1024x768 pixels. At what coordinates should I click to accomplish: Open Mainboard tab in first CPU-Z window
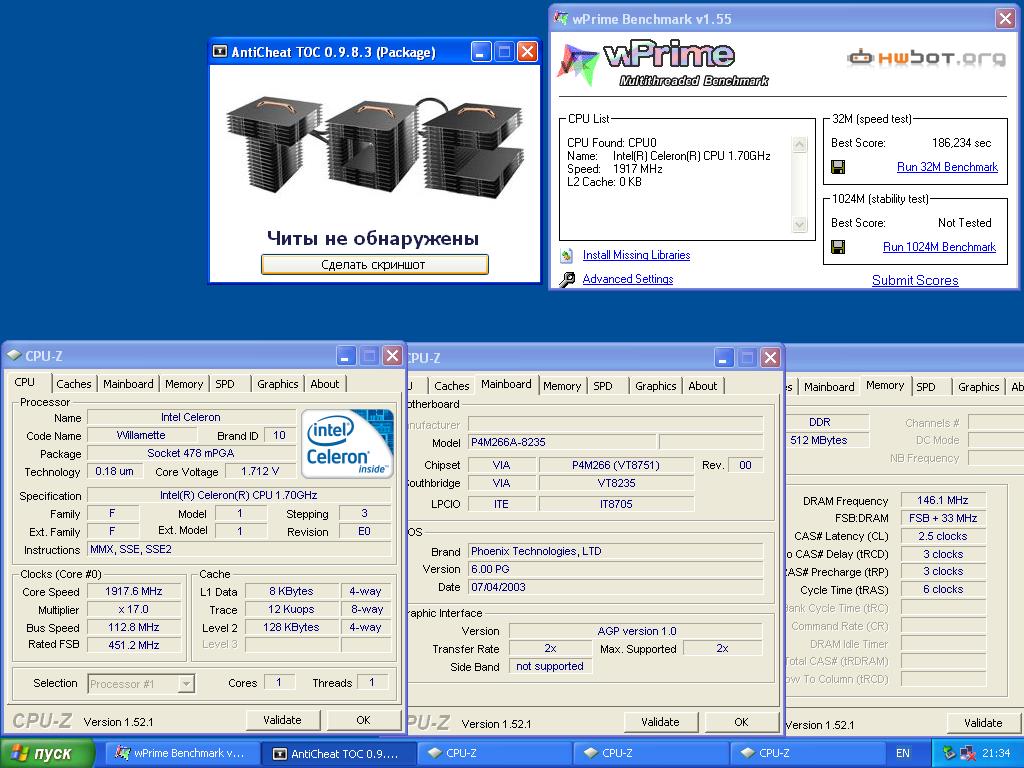click(x=128, y=384)
